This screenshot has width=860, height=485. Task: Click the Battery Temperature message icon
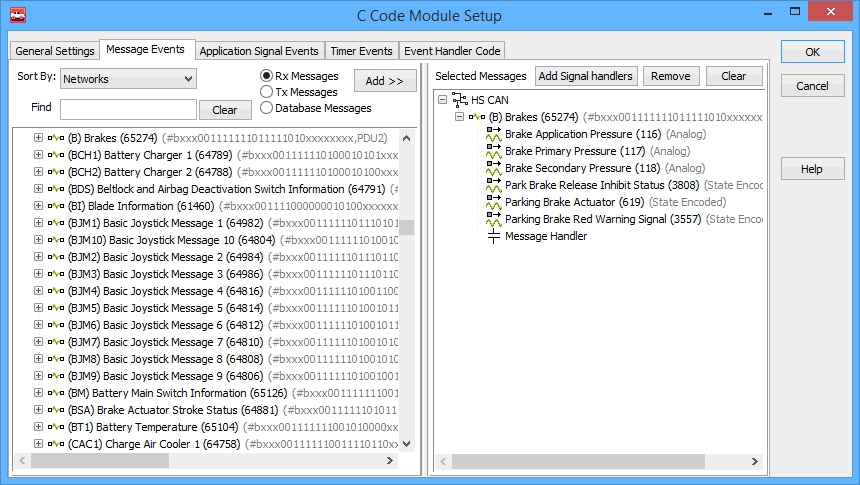pyautogui.click(x=55, y=427)
